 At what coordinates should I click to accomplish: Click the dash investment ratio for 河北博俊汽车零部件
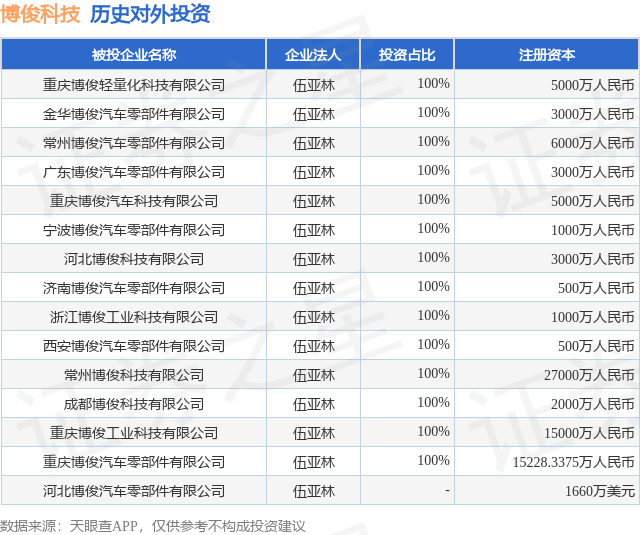[447, 490]
